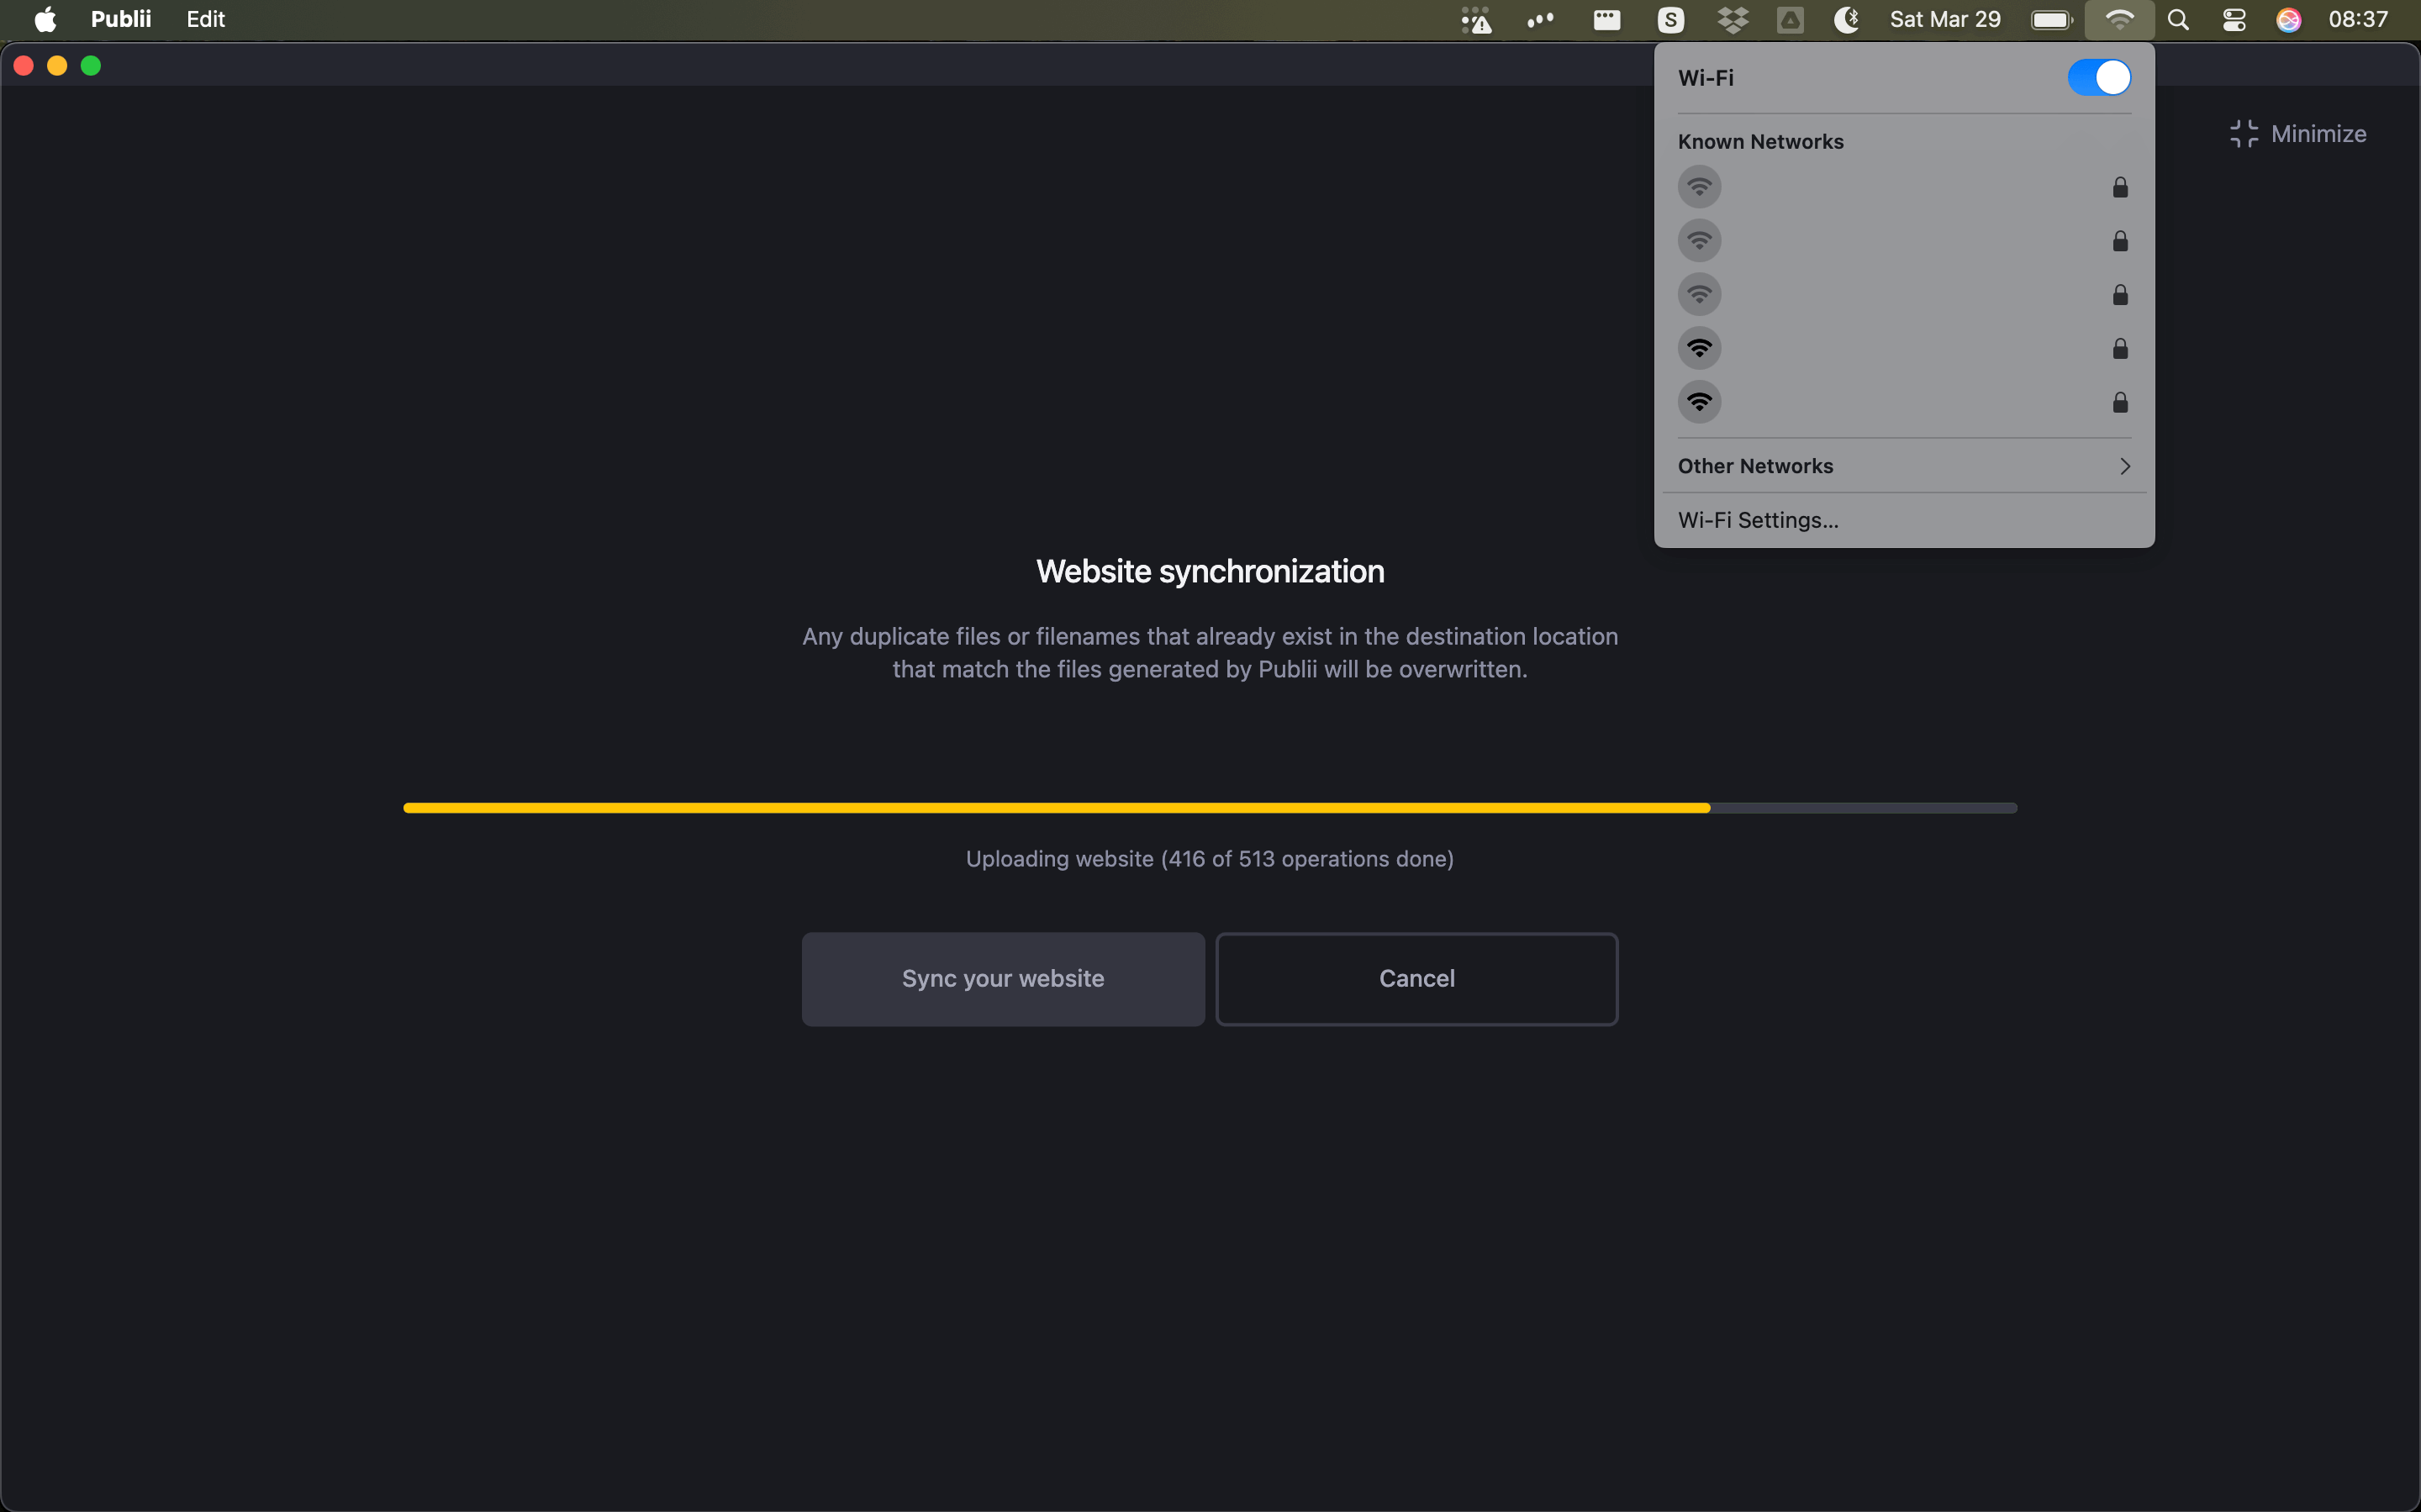The height and width of the screenshot is (1512, 2421).
Task: Click the upload status text 416 of 513
Action: (x=1210, y=859)
